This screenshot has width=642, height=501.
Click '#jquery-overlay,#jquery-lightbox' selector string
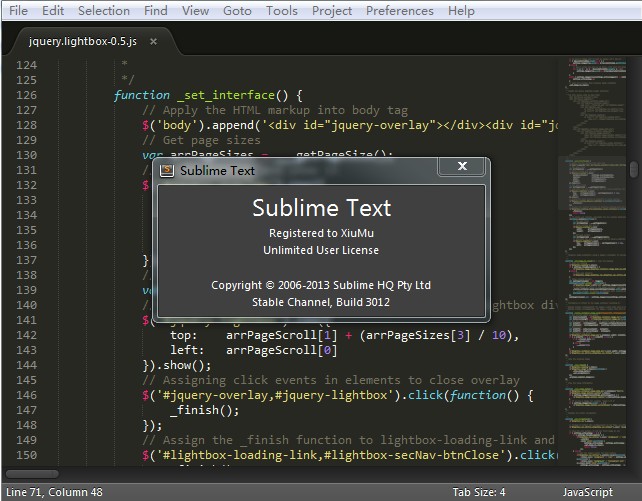[275, 395]
